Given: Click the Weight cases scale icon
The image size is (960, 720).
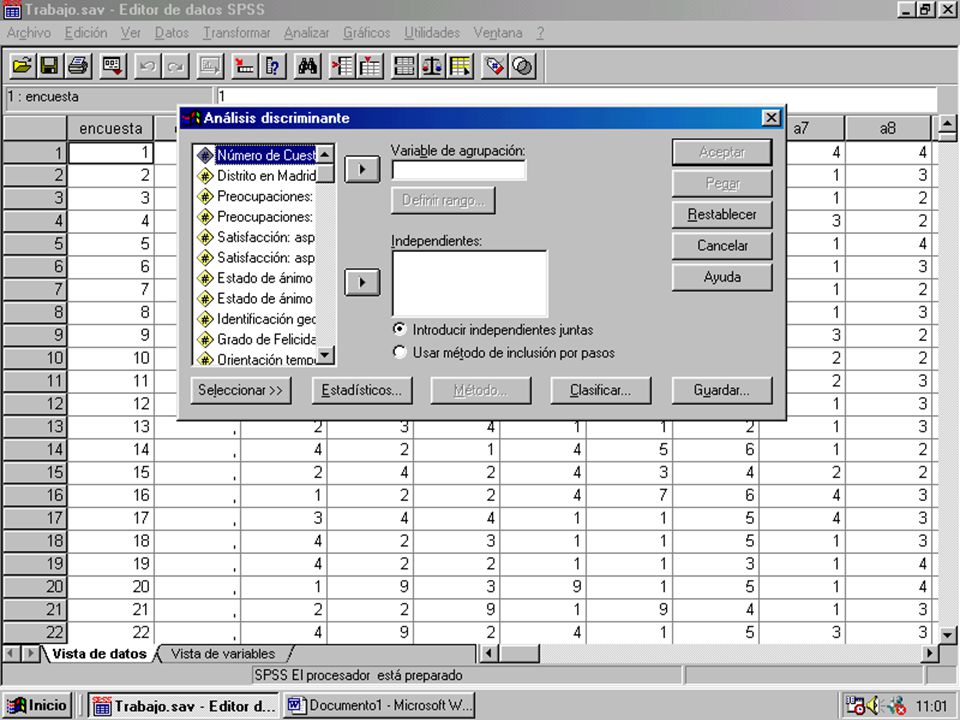Looking at the screenshot, I should coord(432,66).
